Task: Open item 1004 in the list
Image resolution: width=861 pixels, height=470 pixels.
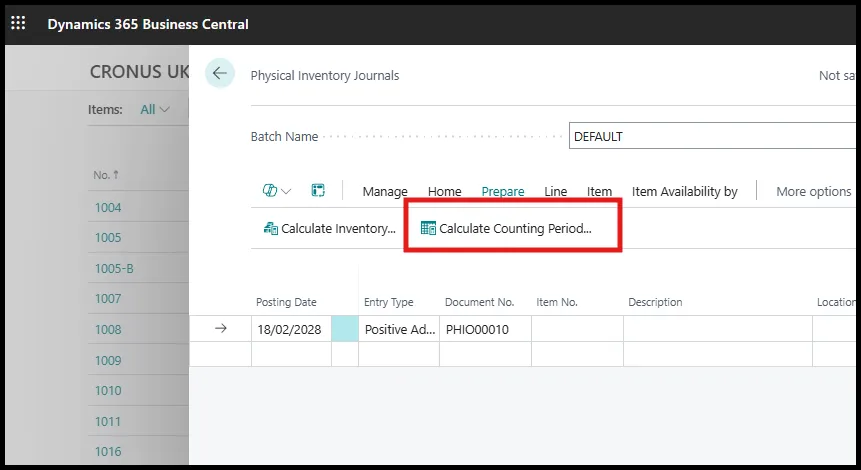Action: pos(108,208)
